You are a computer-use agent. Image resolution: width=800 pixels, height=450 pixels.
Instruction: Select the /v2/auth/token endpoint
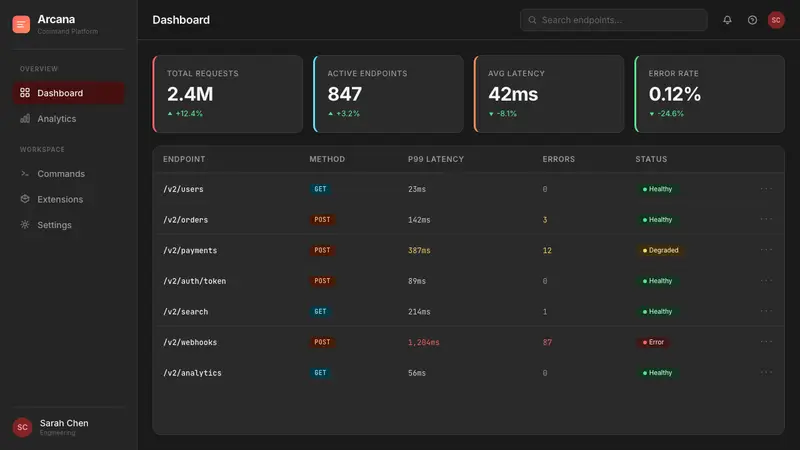click(194, 281)
